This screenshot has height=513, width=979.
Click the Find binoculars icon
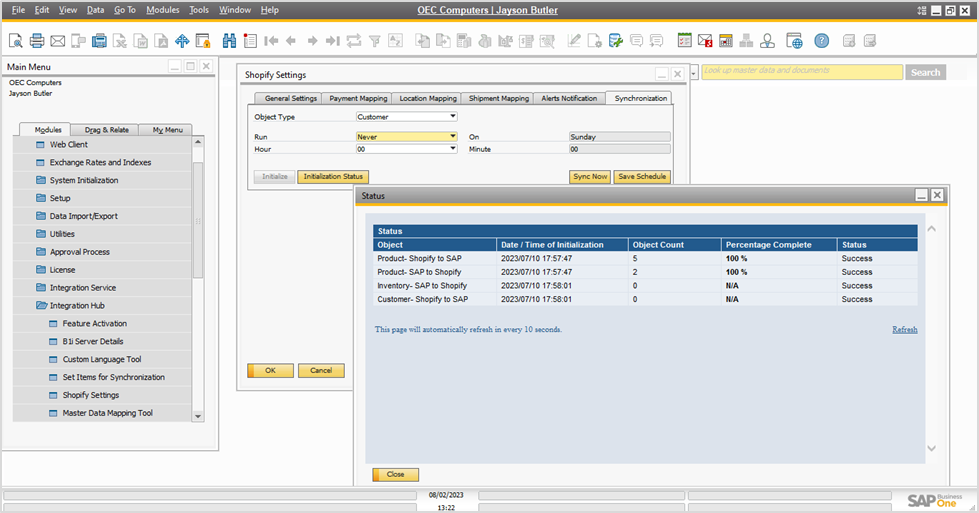pos(229,41)
